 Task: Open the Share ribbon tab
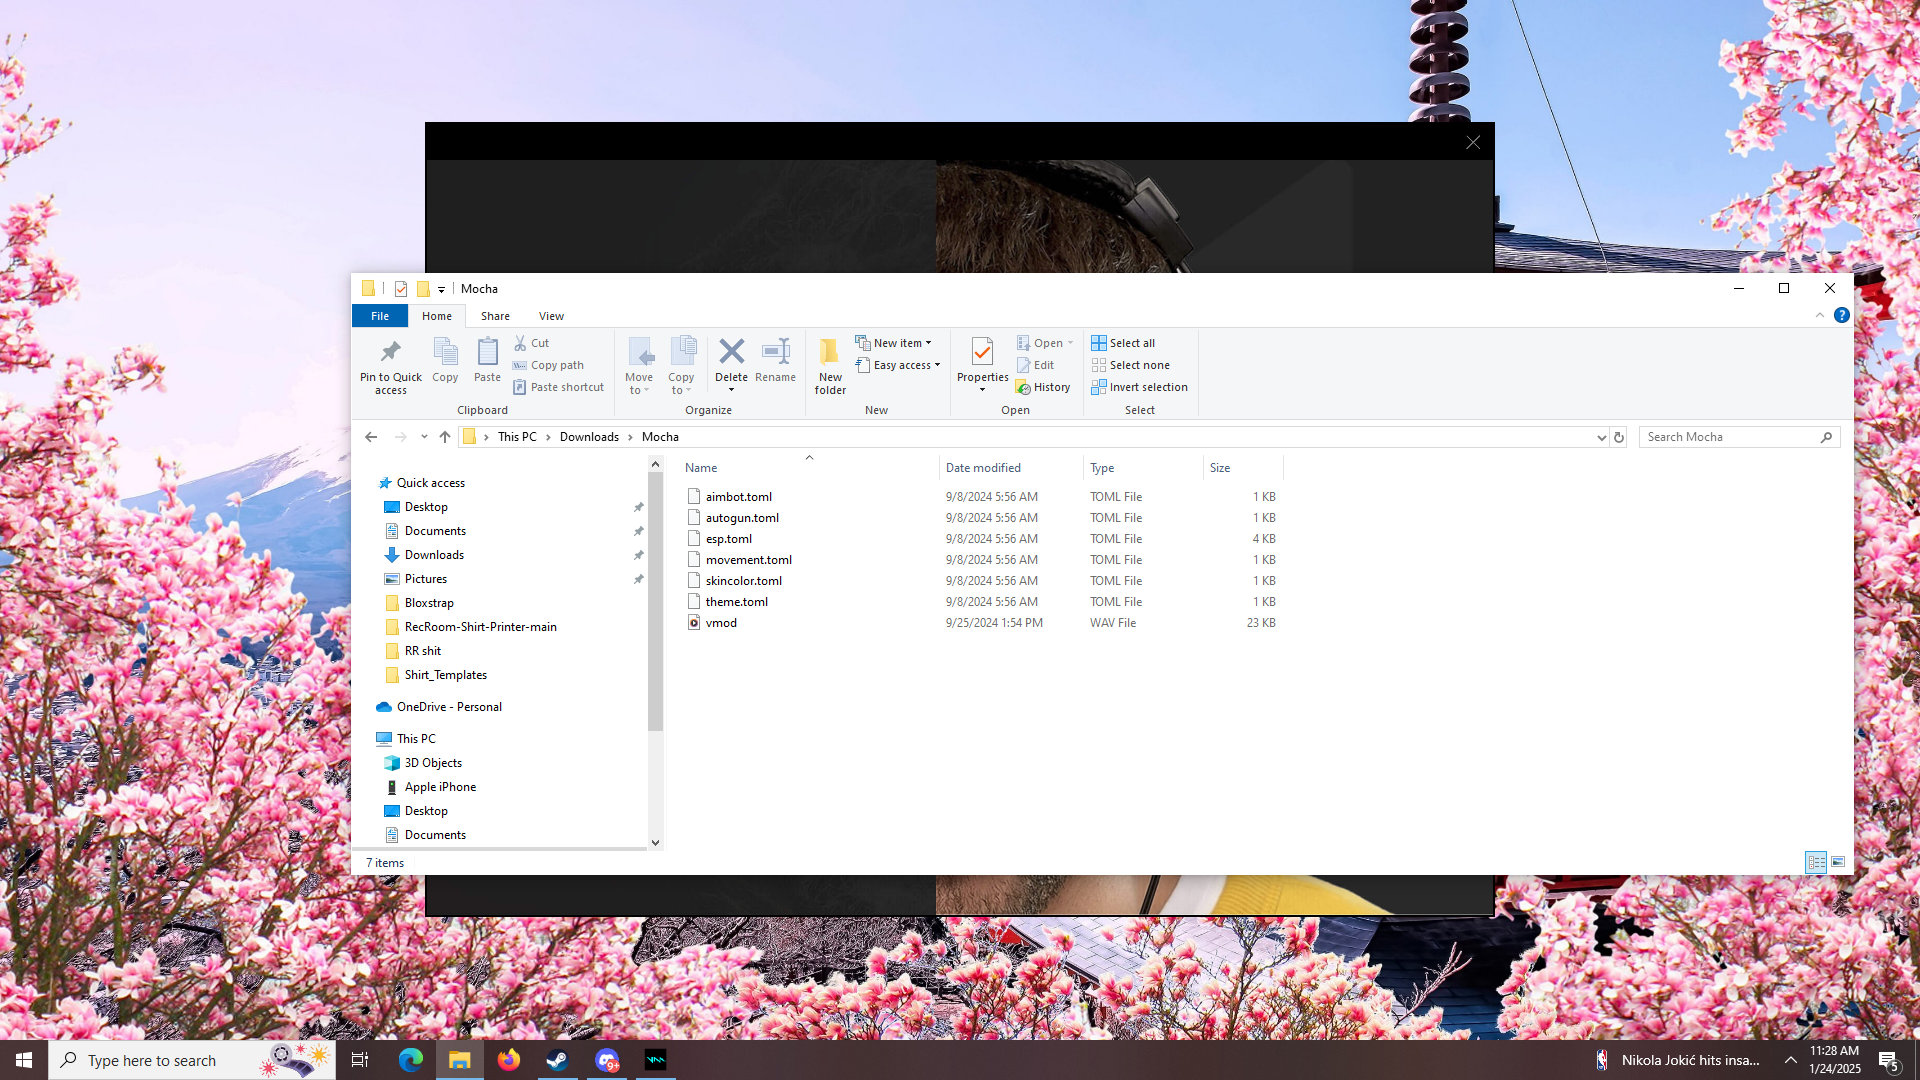(x=495, y=316)
